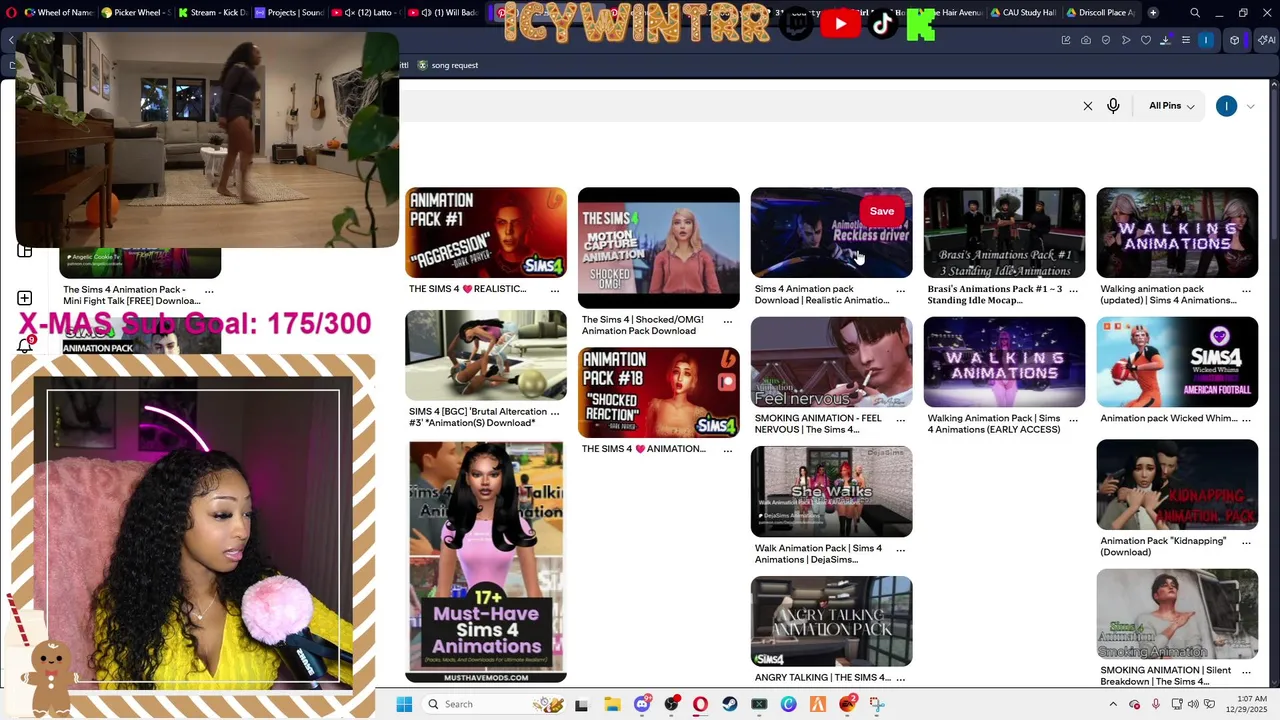Open more options for Wicked Whim animation pin
1280x720 pixels.
1246,419
